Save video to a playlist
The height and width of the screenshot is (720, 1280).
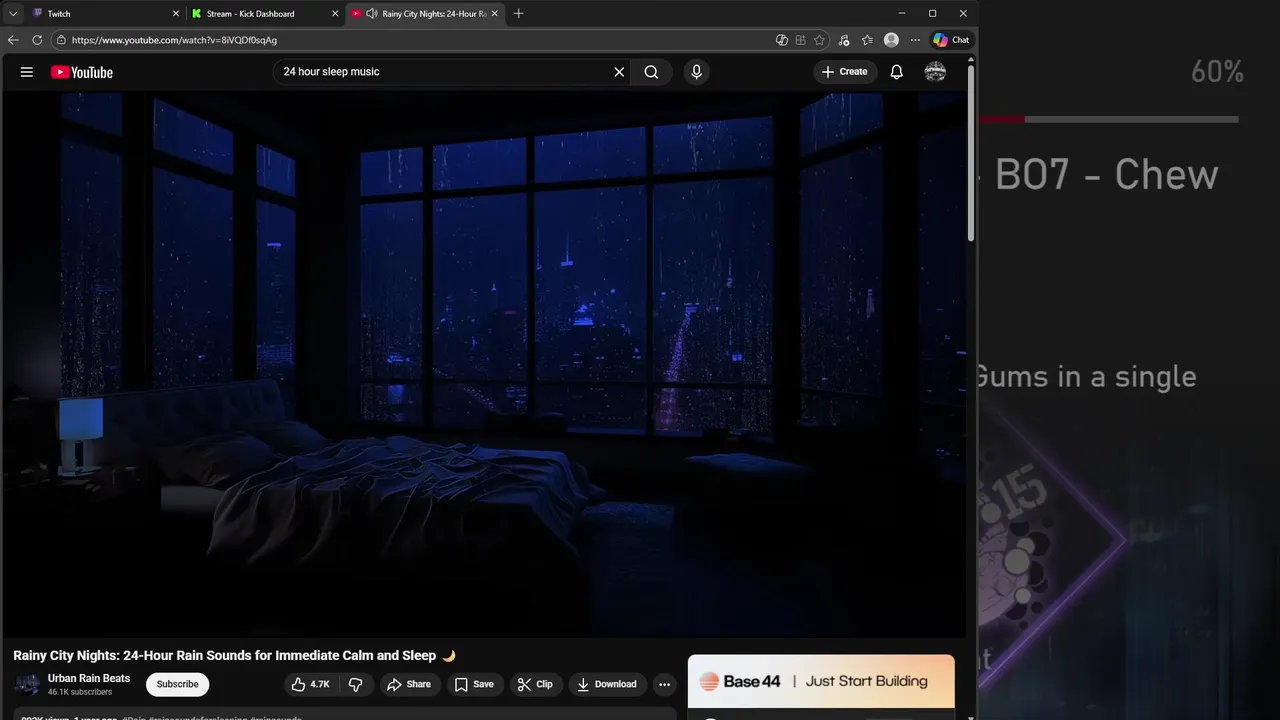click(474, 684)
